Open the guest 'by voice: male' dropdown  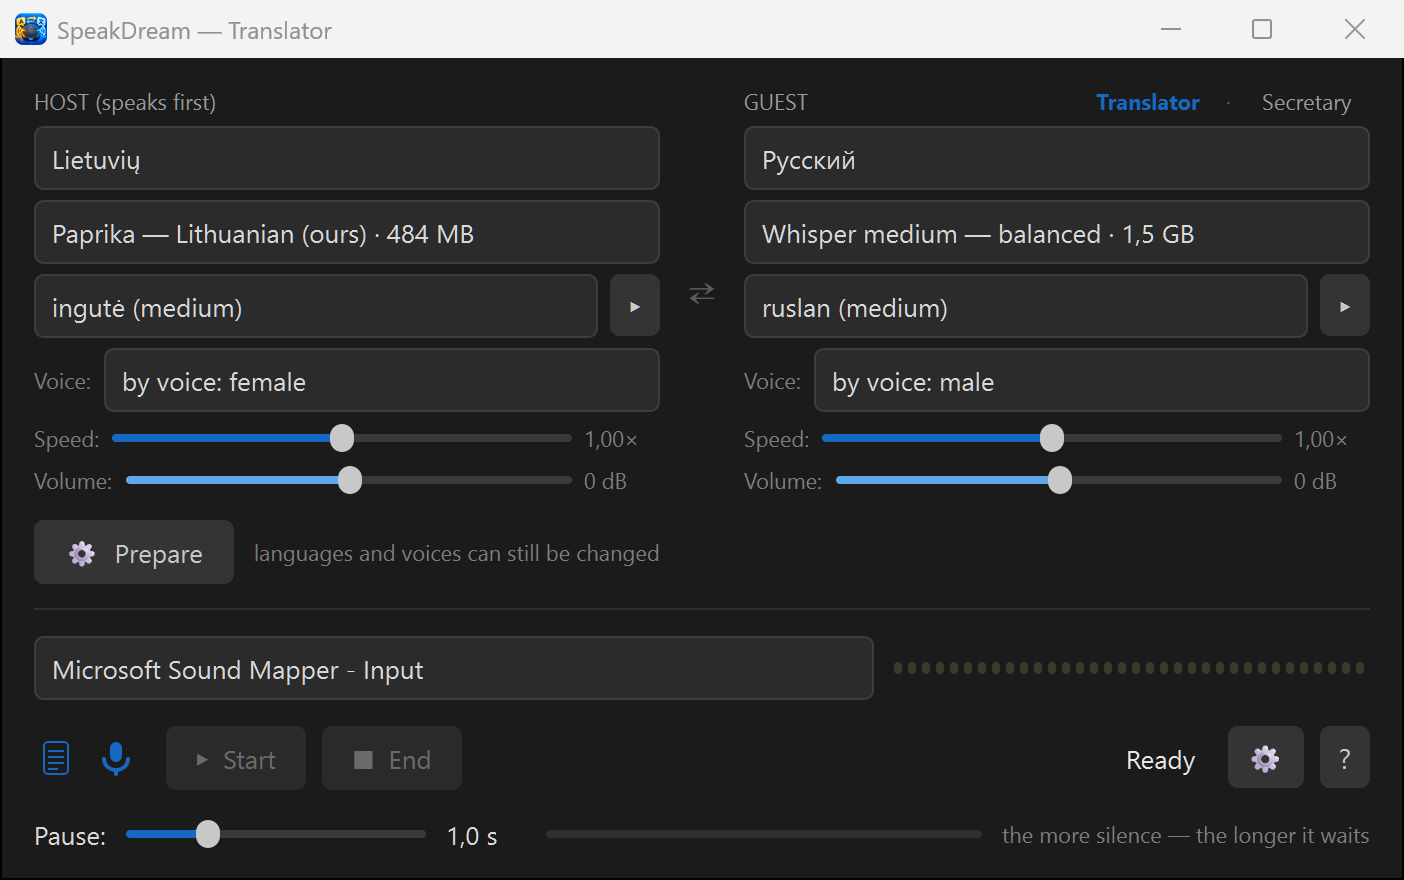[1092, 380]
